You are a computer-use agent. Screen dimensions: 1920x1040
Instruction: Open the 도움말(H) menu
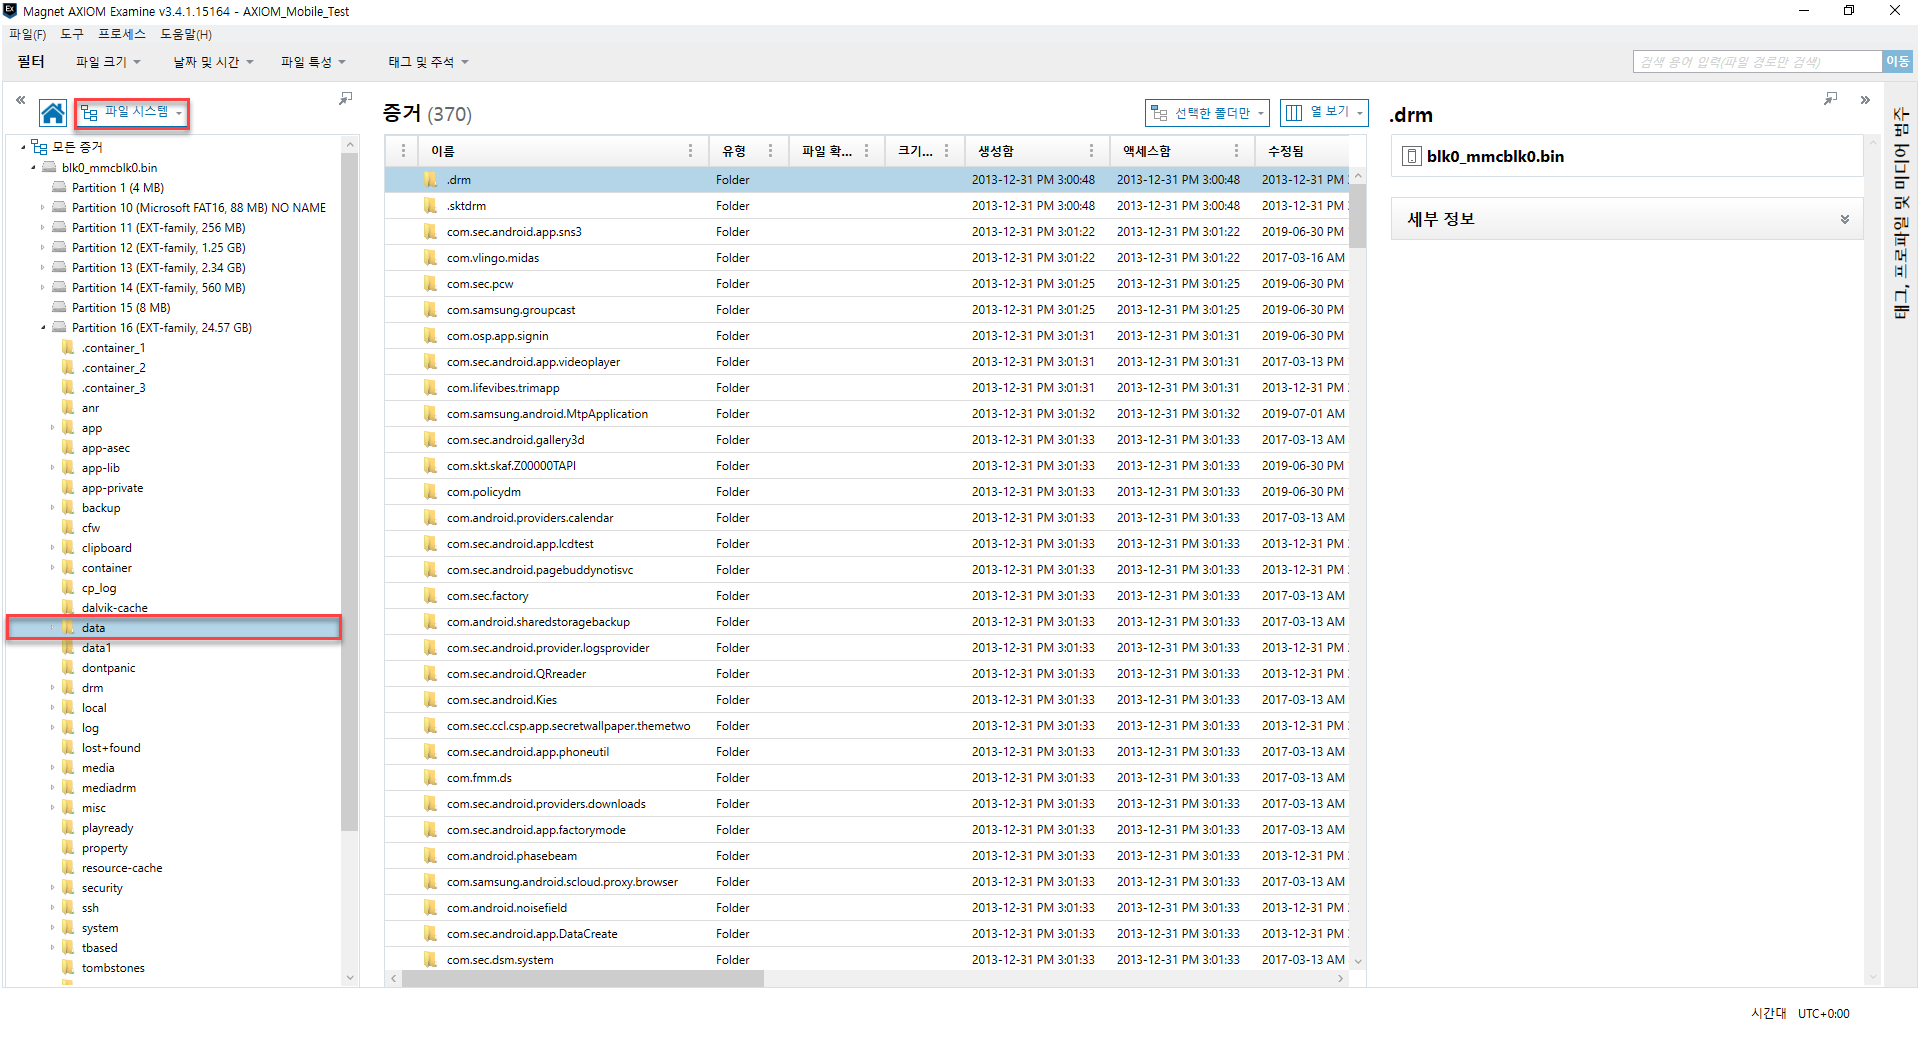point(186,34)
